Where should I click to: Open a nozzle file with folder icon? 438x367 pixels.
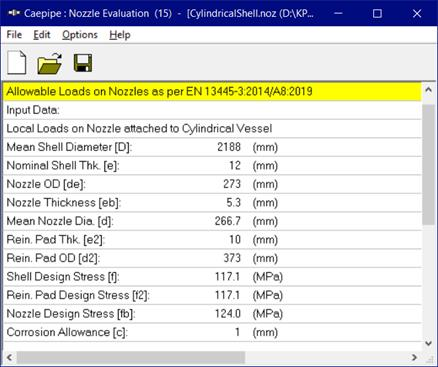coord(50,63)
